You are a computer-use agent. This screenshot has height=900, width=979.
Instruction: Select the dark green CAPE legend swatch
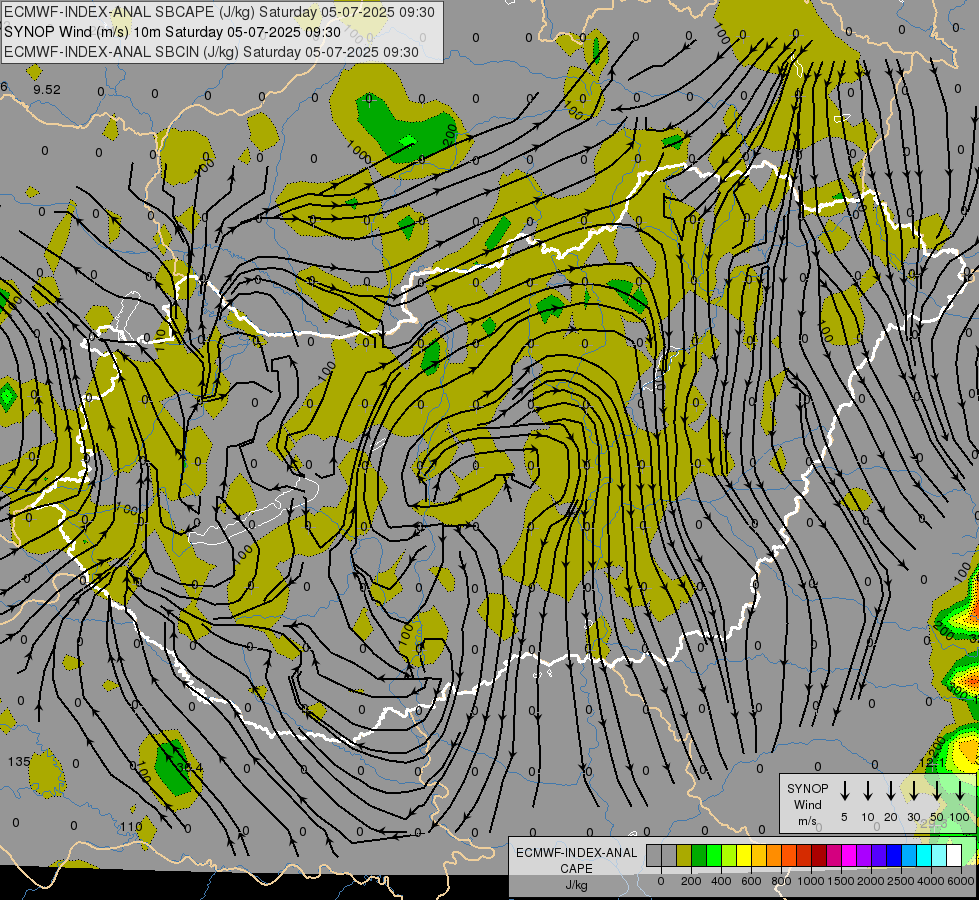[699, 856]
